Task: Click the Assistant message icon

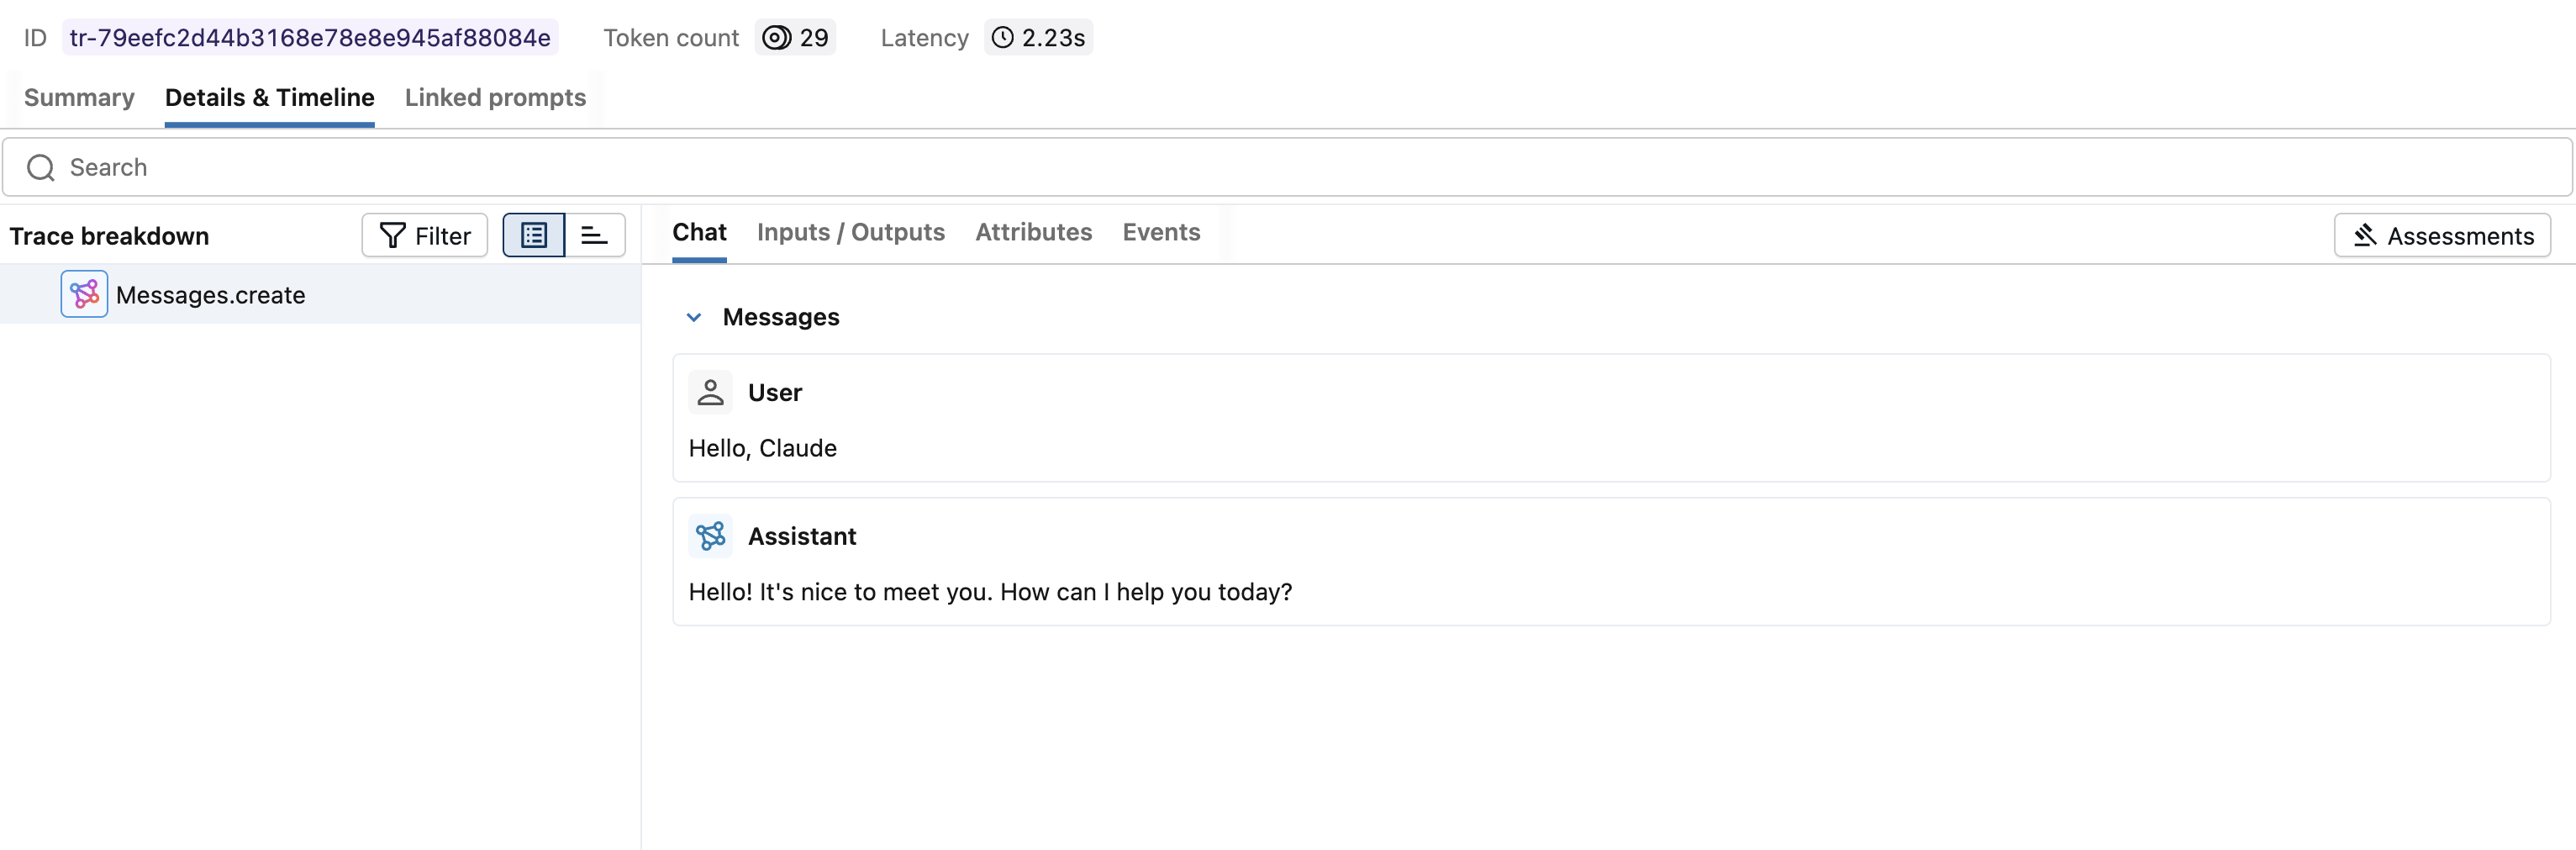Action: click(x=710, y=536)
